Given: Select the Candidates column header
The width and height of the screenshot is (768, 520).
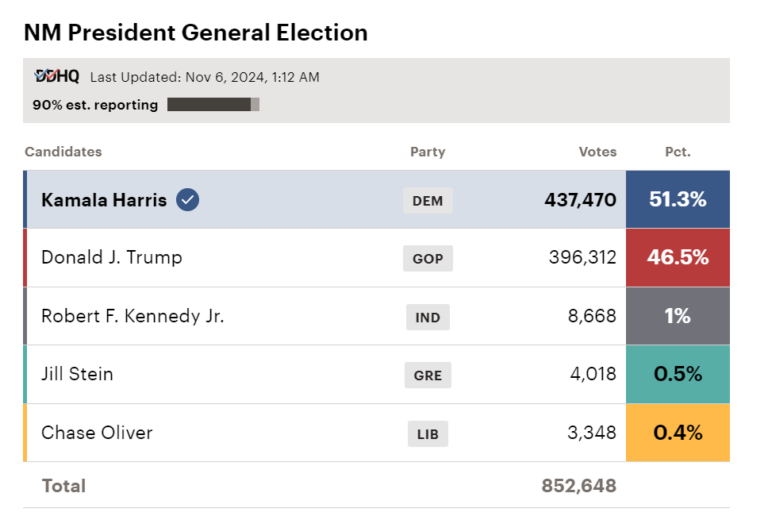Looking at the screenshot, I should point(63,152).
